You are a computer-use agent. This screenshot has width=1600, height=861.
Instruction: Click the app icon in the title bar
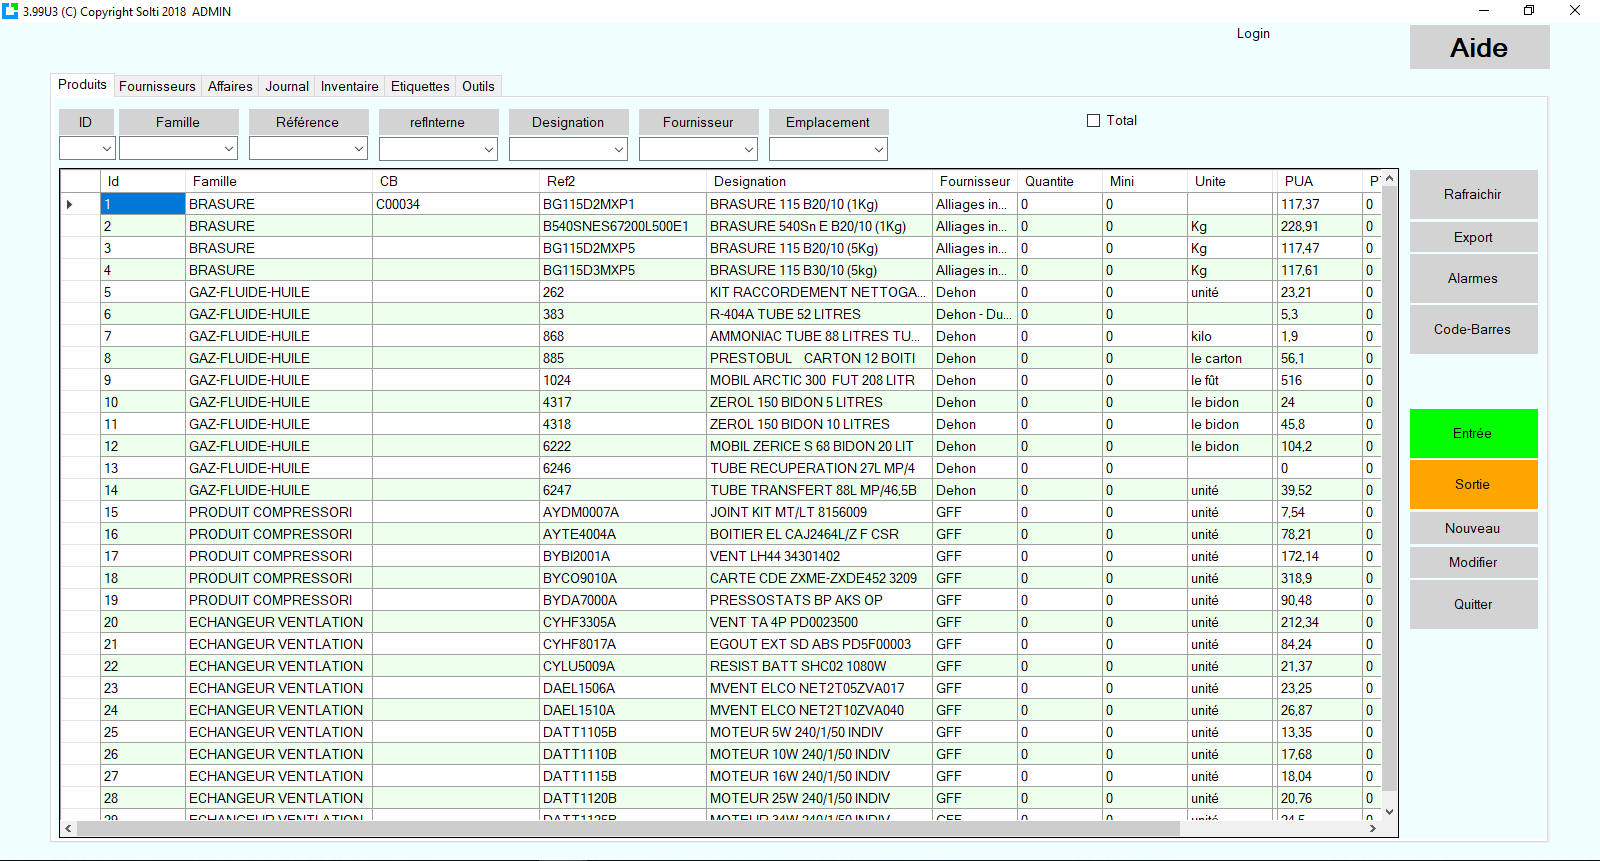coord(10,11)
